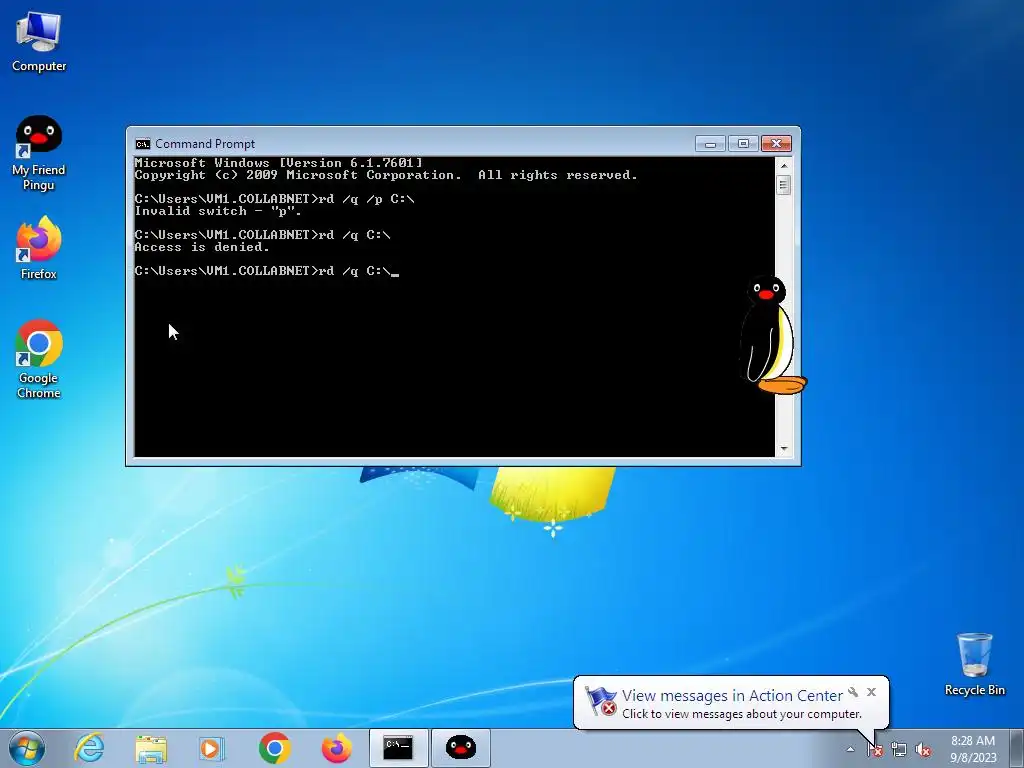Switch to the Pingu app taskbar button

coord(460,748)
